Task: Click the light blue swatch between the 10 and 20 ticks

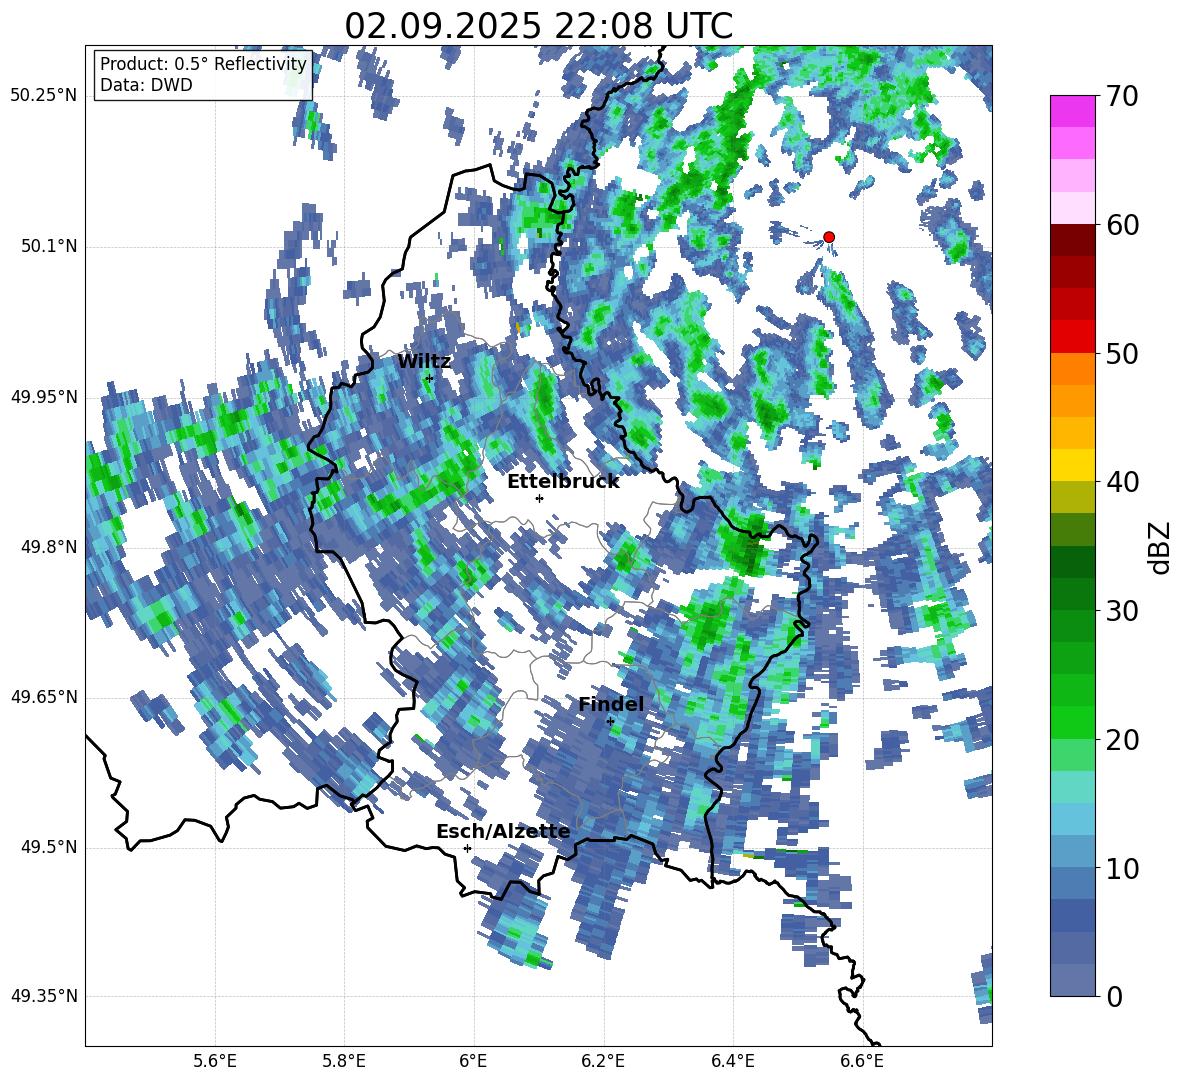Action: (x=1072, y=819)
